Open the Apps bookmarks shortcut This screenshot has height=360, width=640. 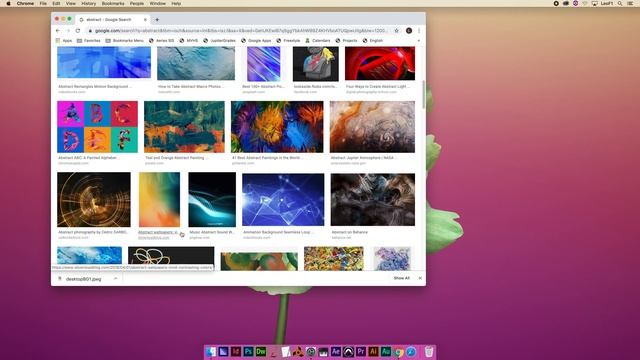pos(64,41)
